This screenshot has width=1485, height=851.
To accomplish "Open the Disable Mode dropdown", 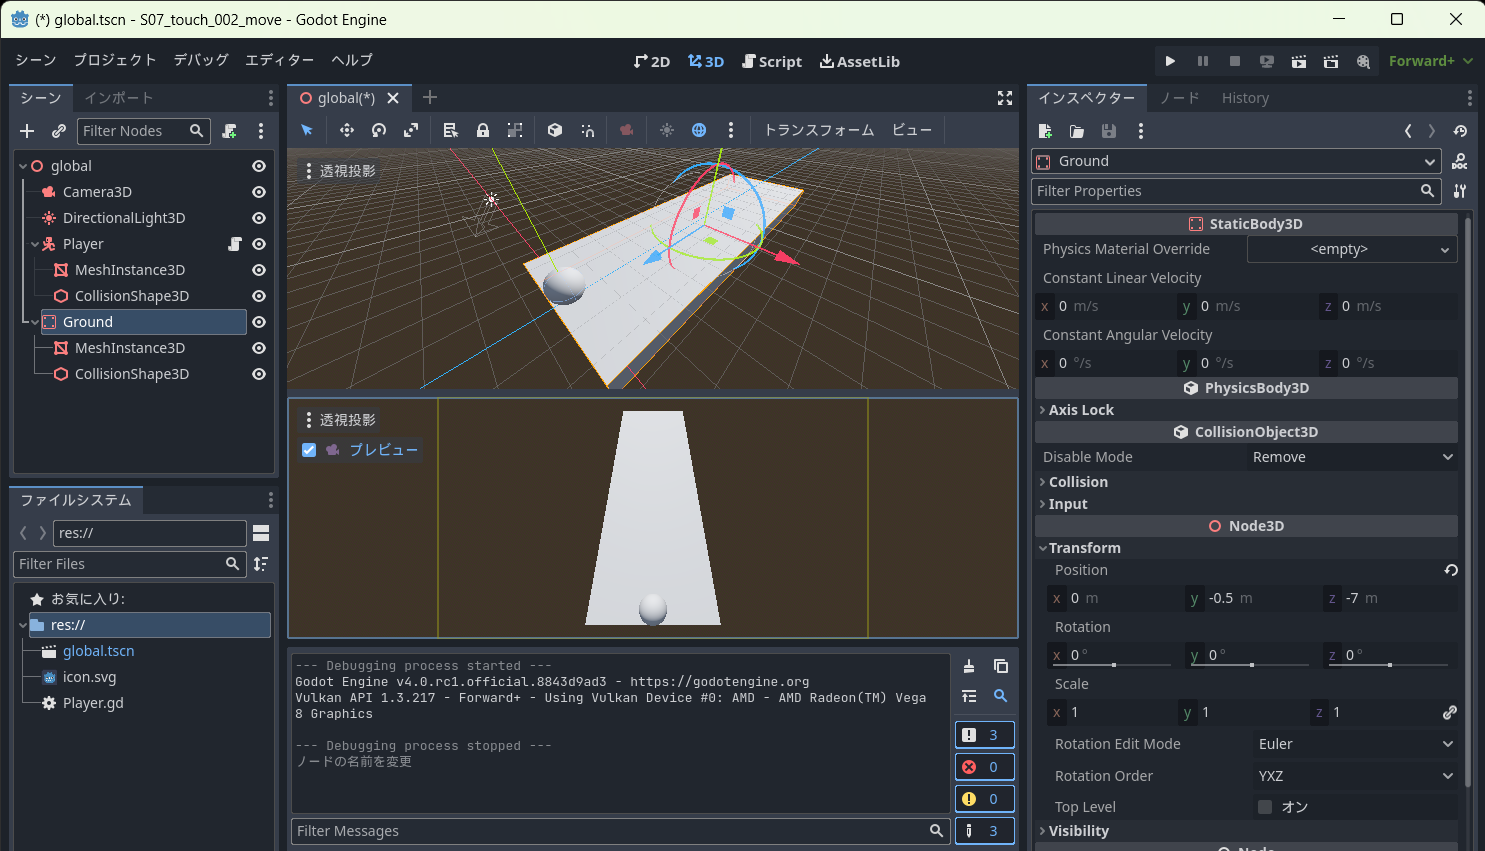I will pyautogui.click(x=1352, y=456).
